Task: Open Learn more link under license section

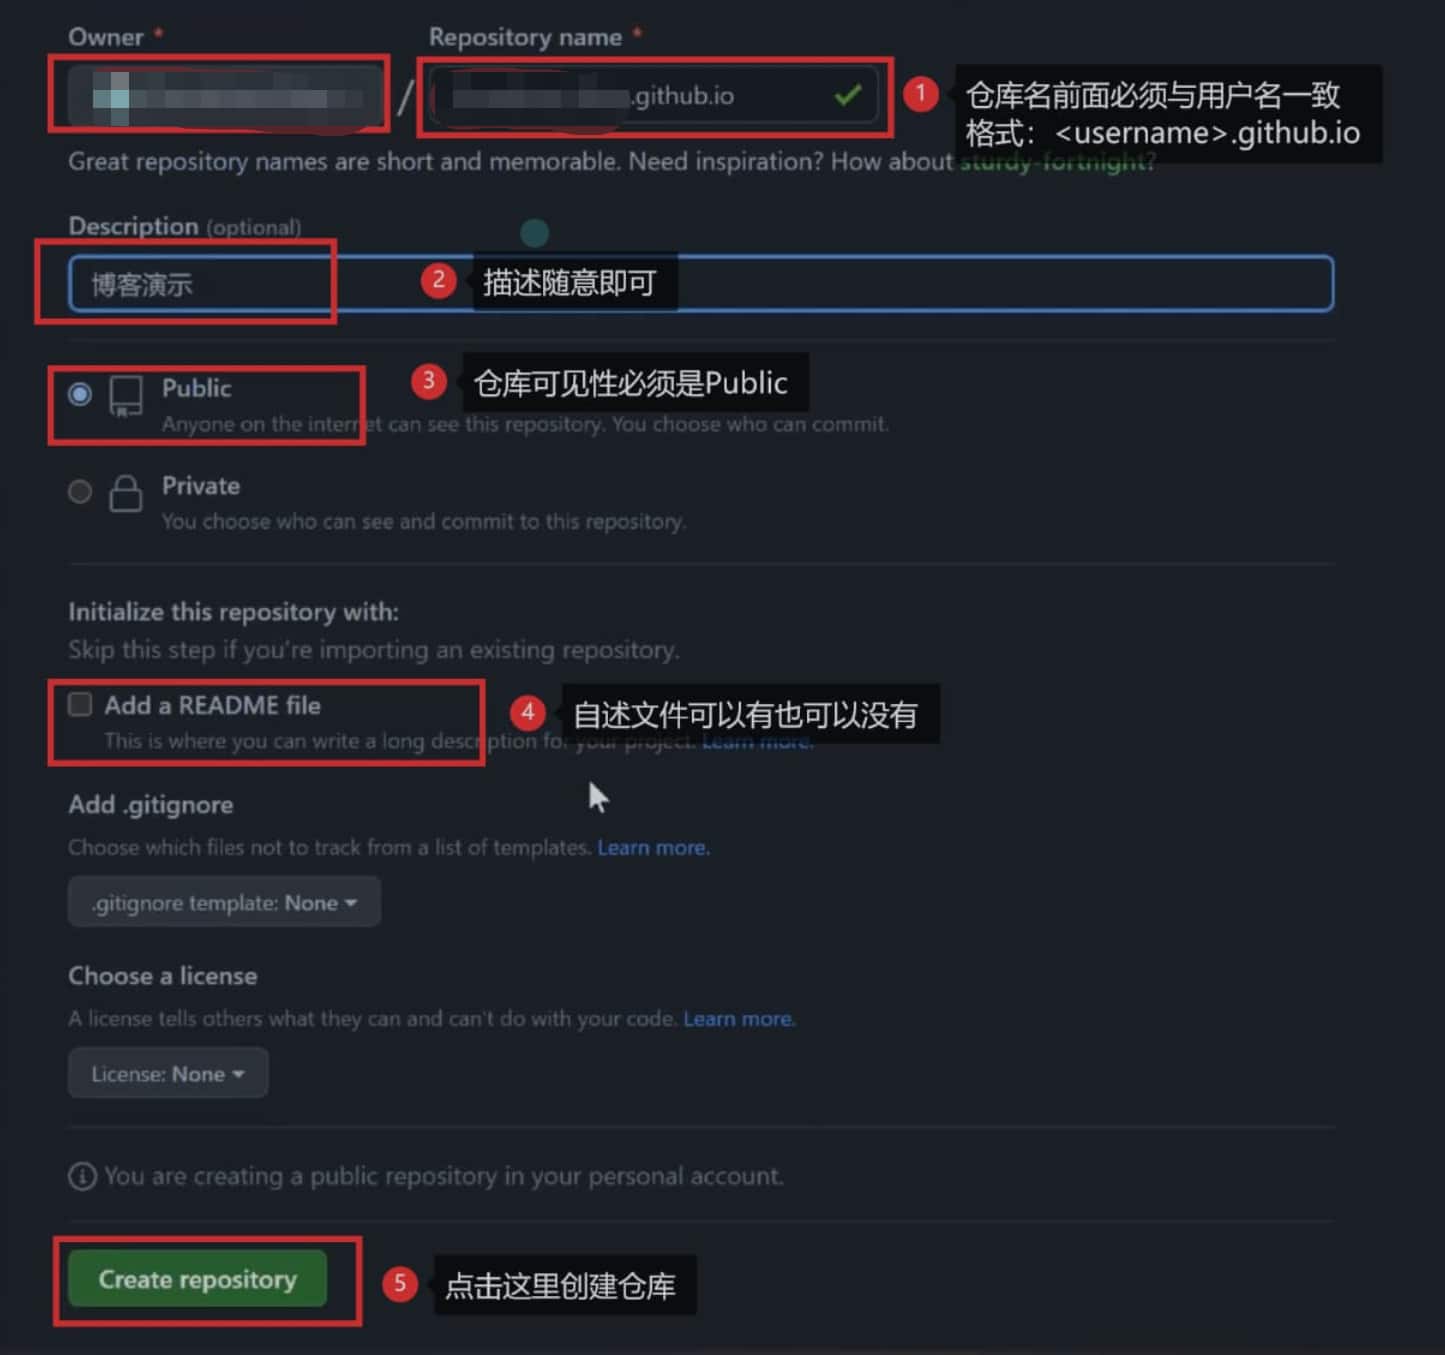Action: pos(739,1019)
